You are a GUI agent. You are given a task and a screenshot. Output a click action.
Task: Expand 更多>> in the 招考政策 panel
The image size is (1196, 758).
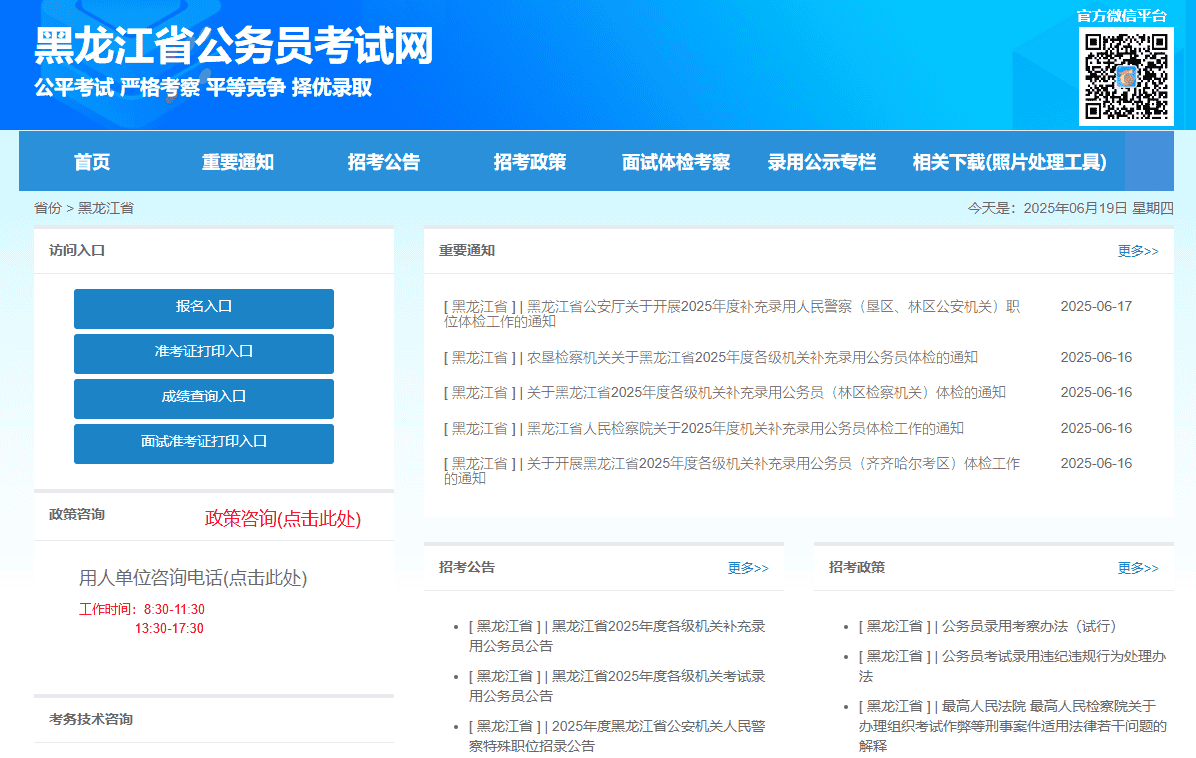tap(1138, 568)
